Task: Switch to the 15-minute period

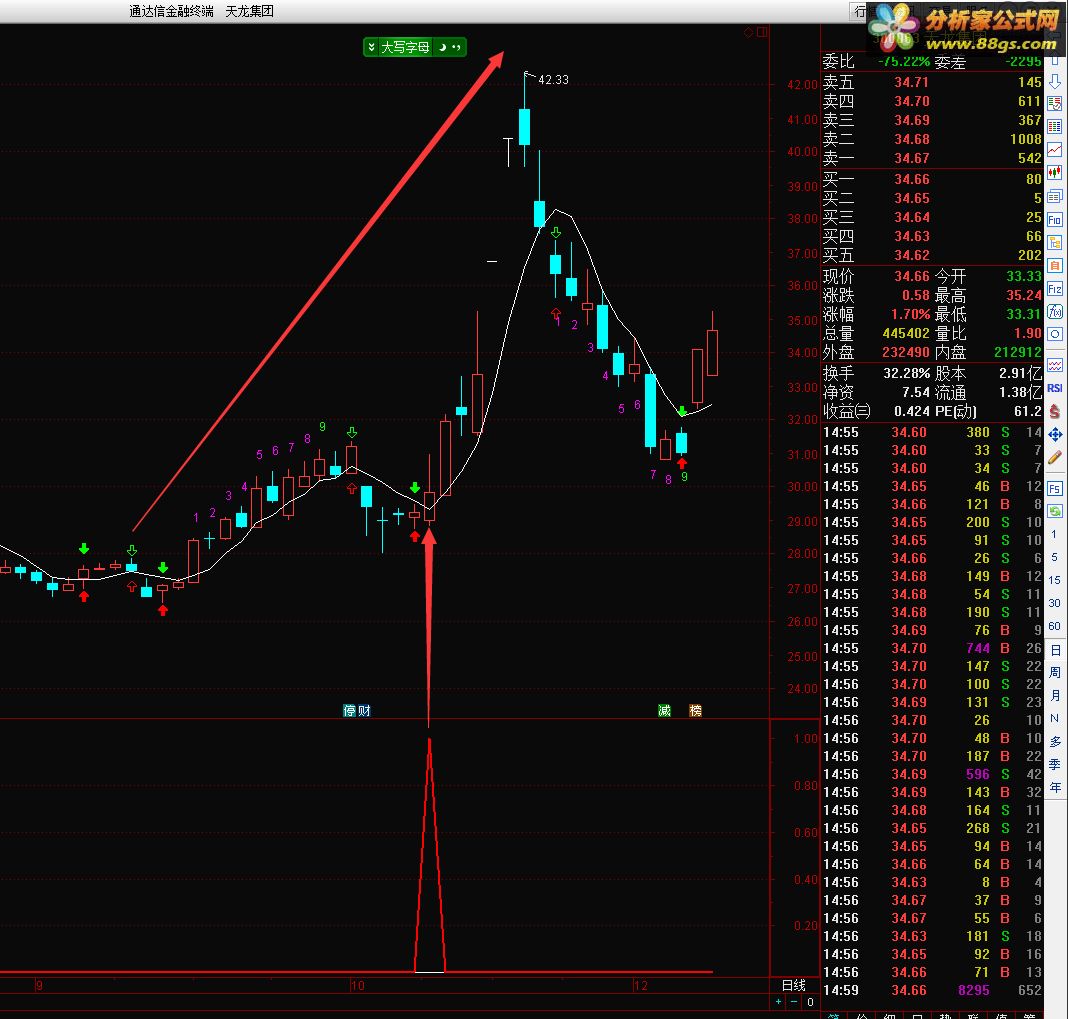Action: 1054,580
